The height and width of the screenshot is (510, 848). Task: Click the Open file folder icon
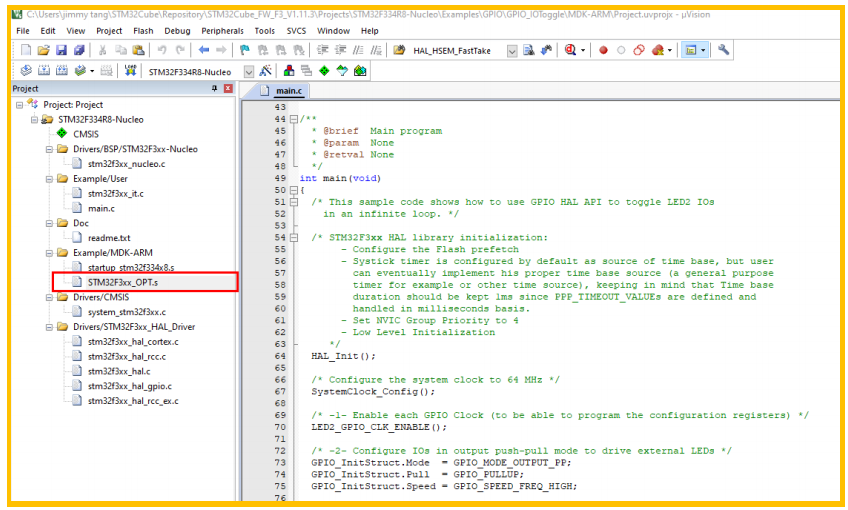pyautogui.click(x=43, y=50)
